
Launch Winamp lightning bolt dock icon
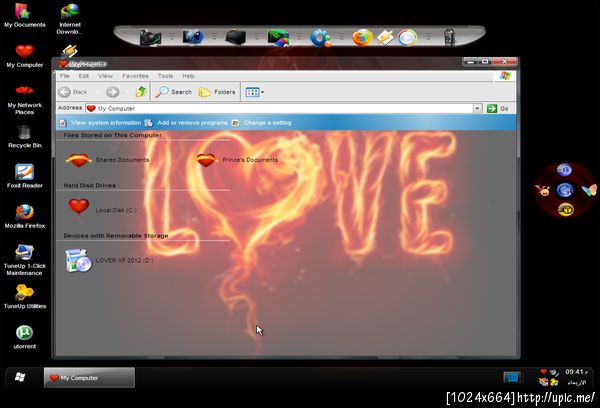tap(385, 38)
